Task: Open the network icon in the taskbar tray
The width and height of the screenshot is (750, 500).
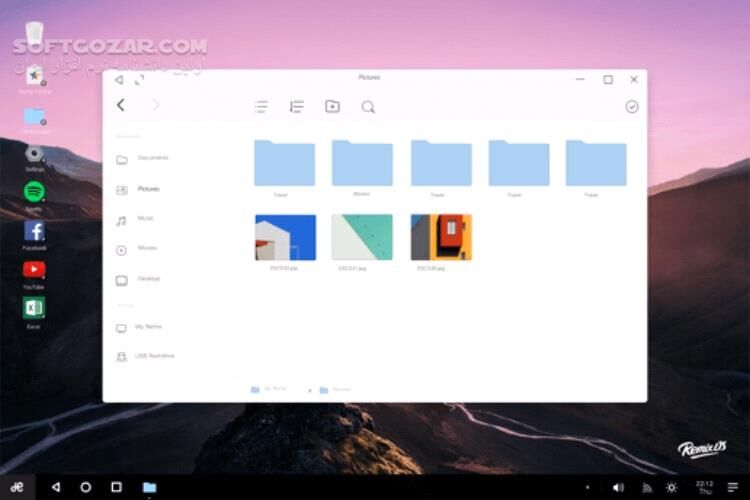Action: 647,488
